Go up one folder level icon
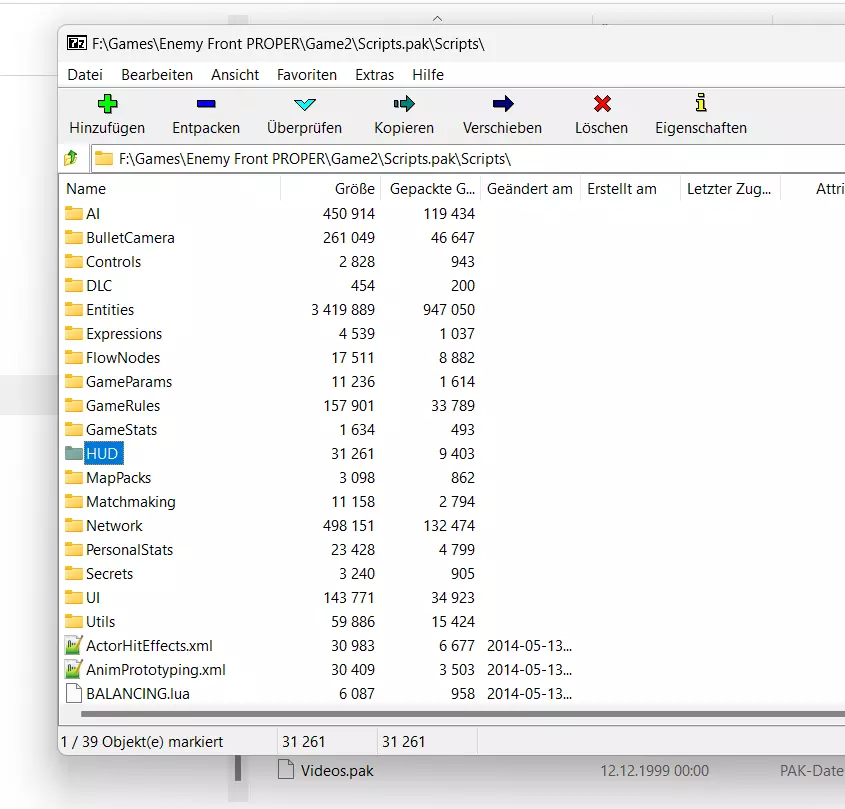Screen dimensions: 845x809 (x=71, y=158)
